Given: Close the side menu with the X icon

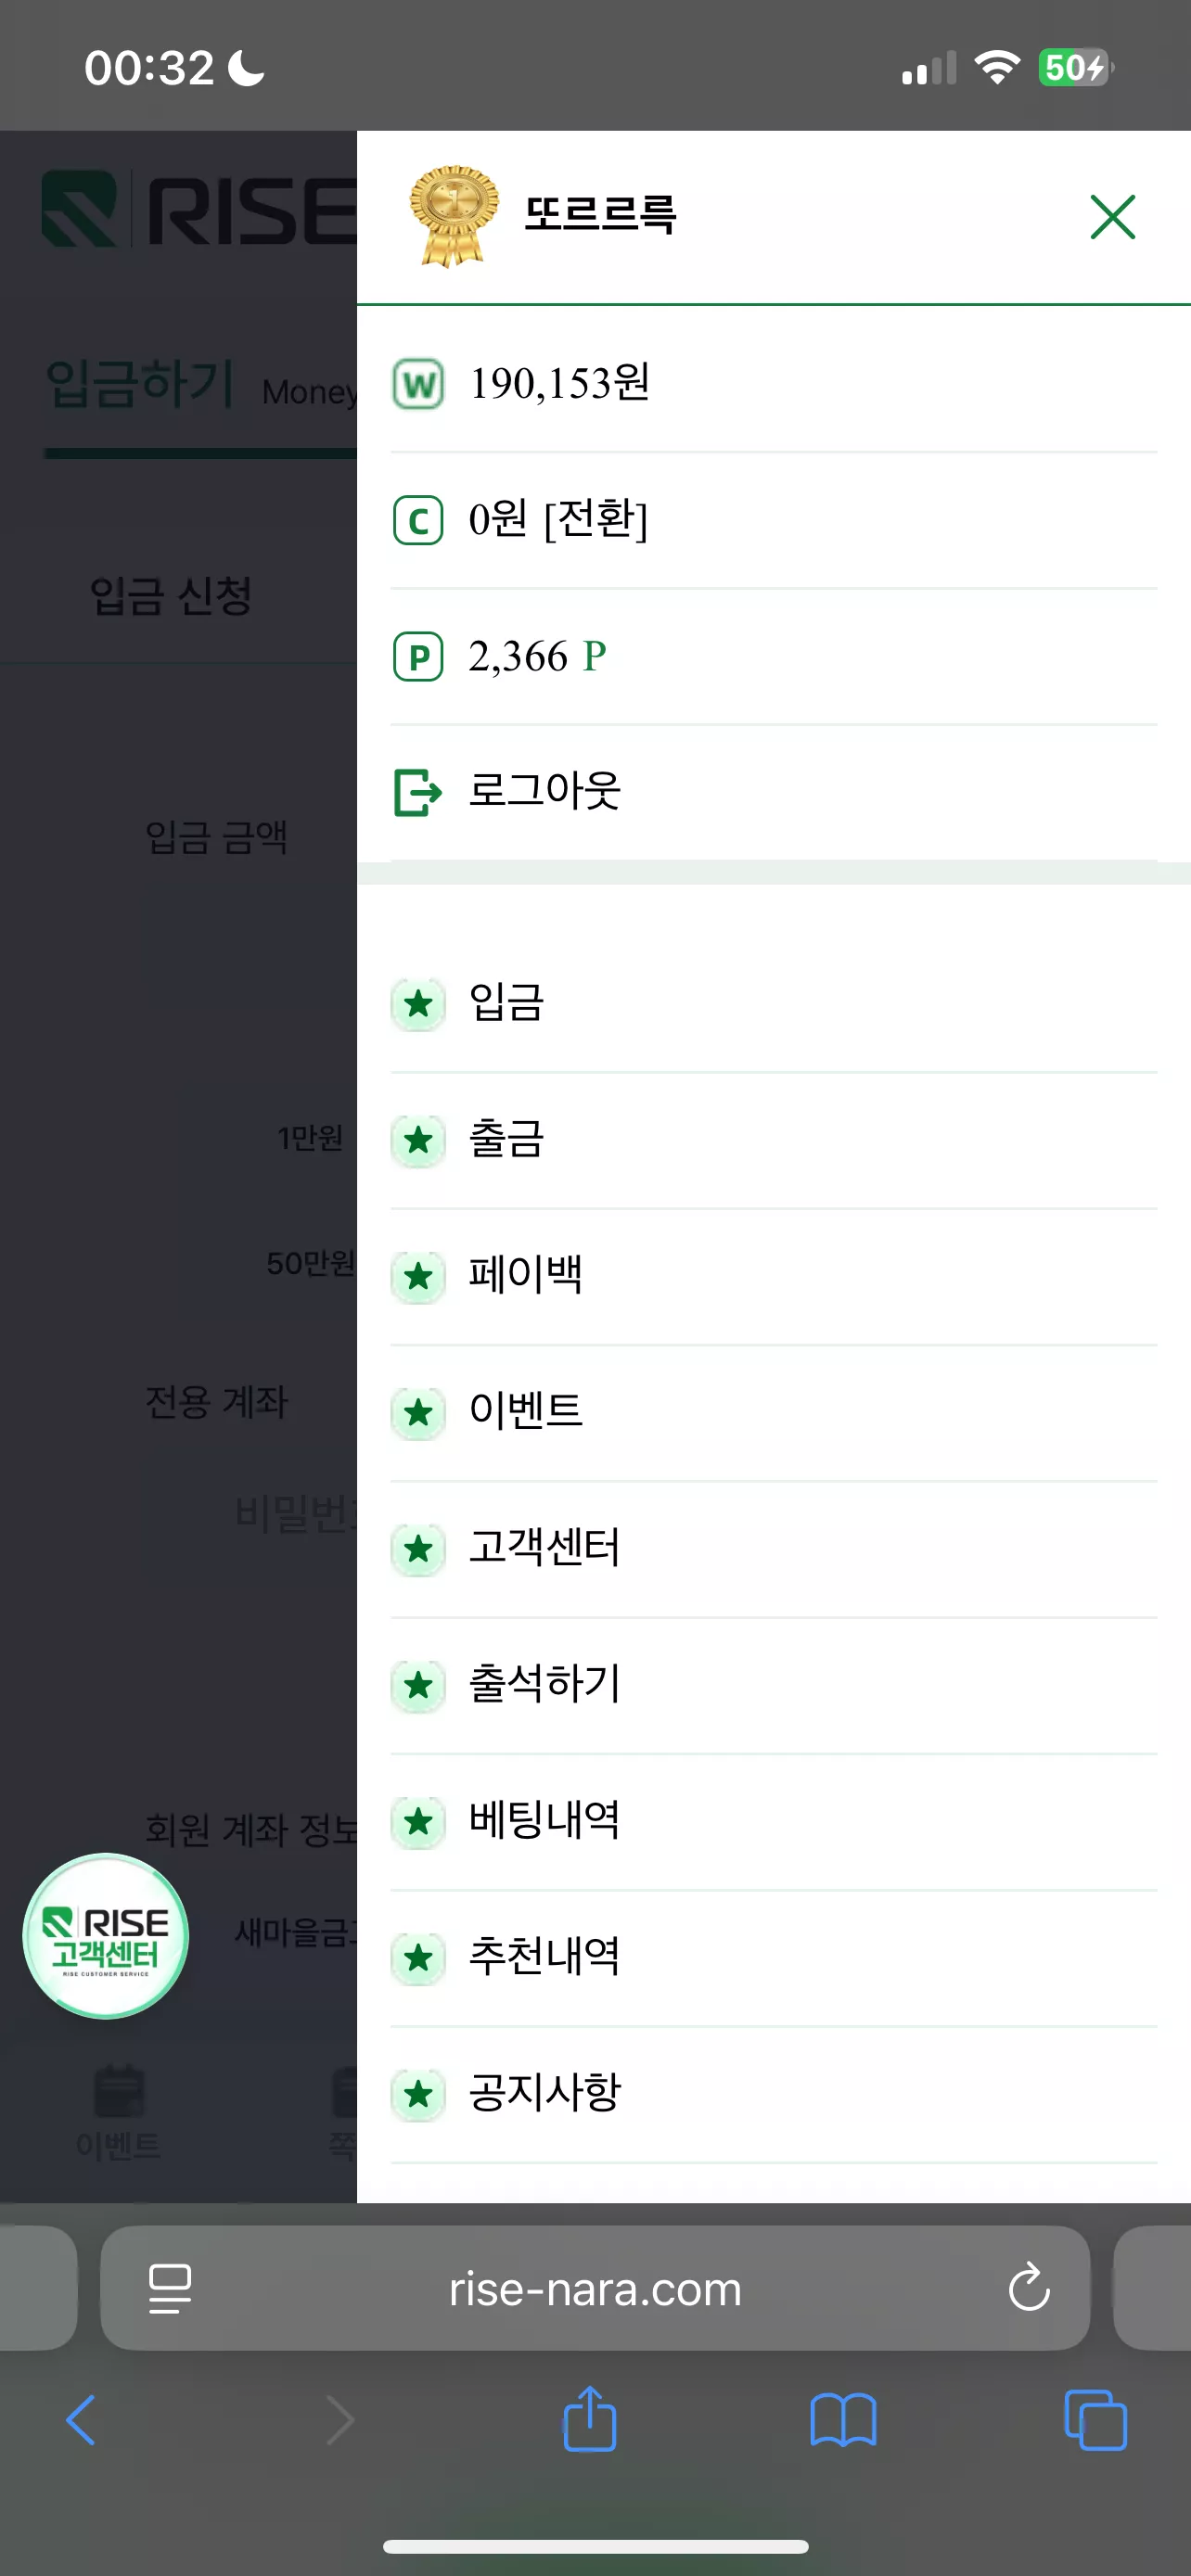Looking at the screenshot, I should tap(1112, 217).
